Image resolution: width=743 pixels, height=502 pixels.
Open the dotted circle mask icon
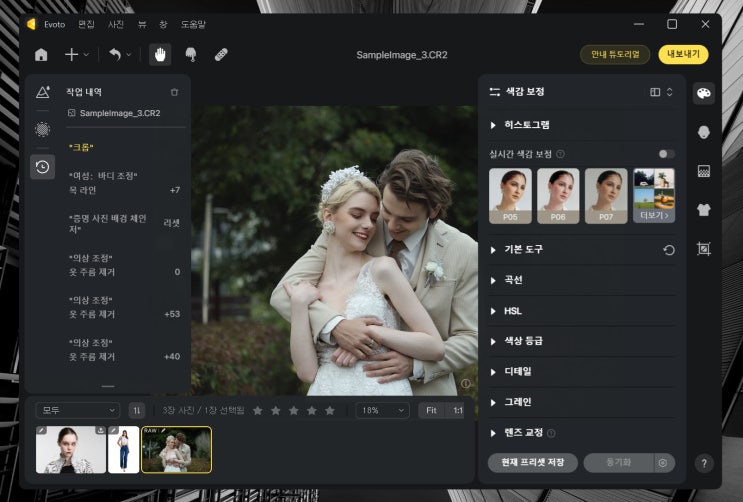[43, 129]
